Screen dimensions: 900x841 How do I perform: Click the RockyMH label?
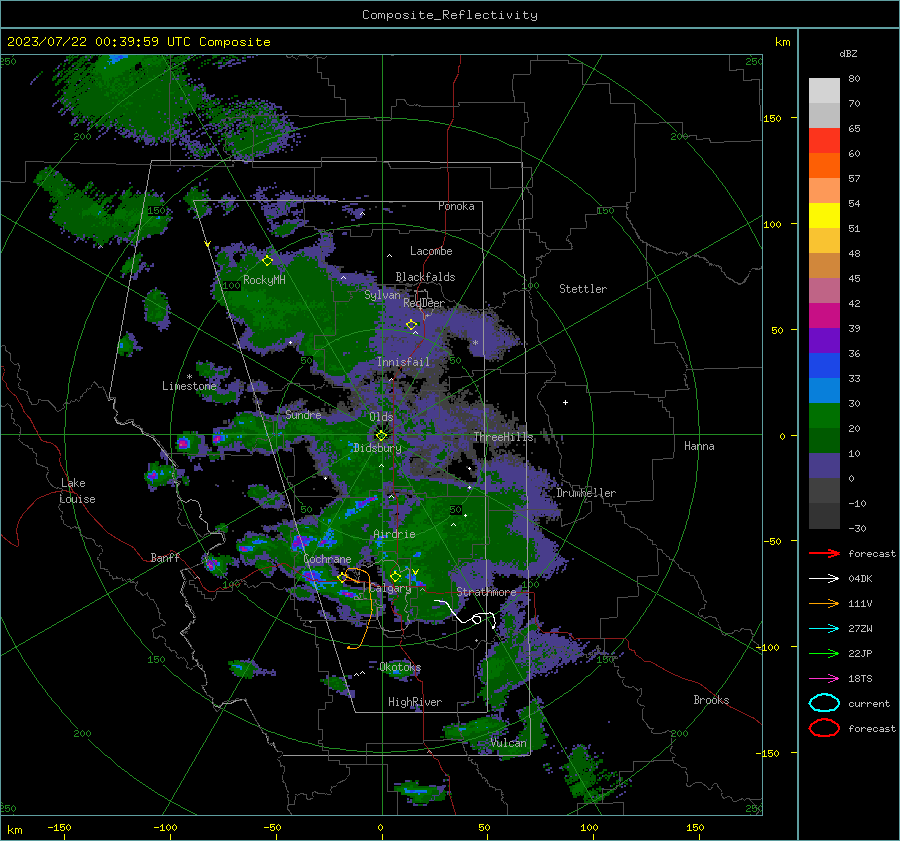click(x=264, y=280)
